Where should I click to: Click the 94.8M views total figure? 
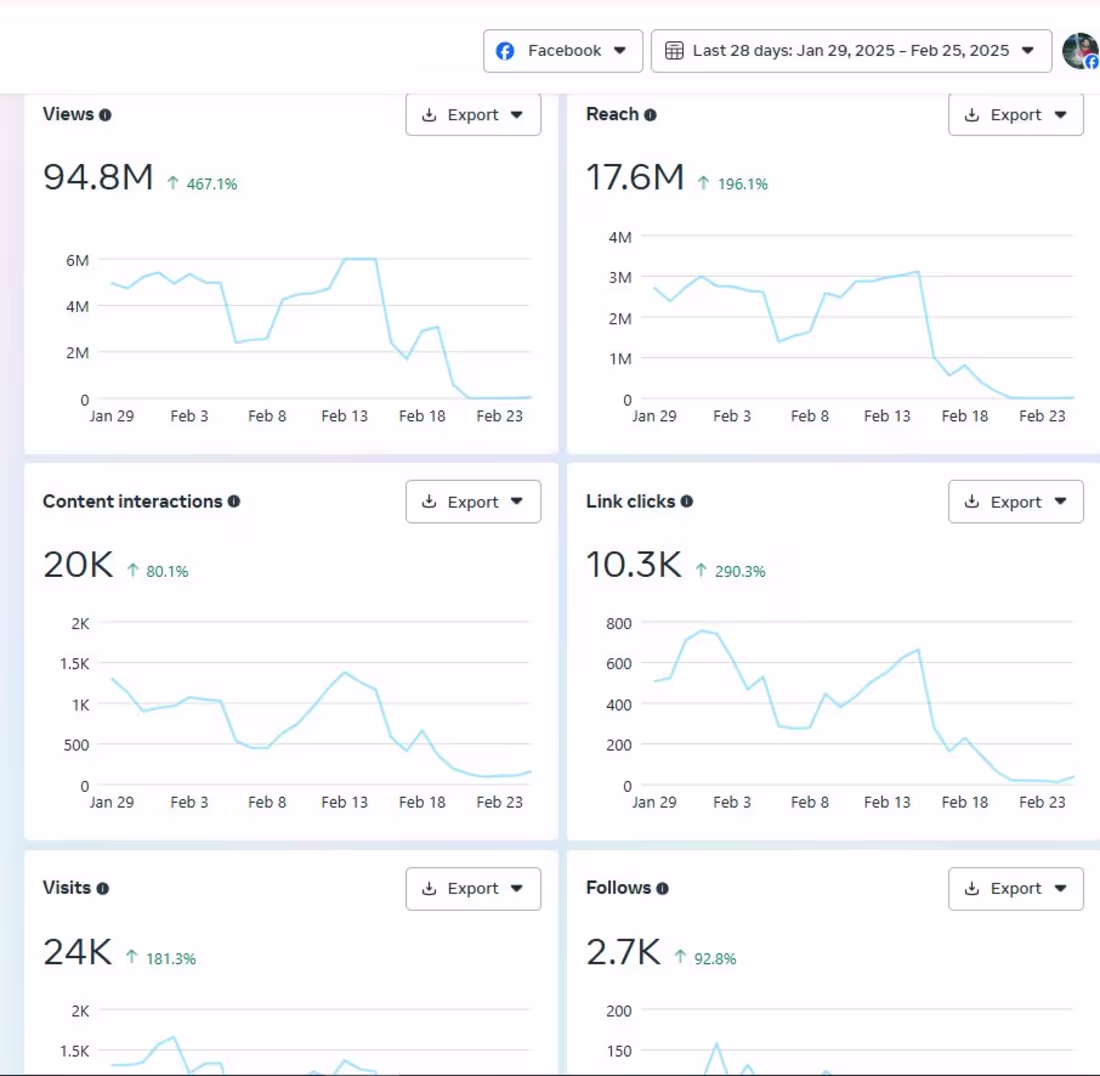point(98,177)
